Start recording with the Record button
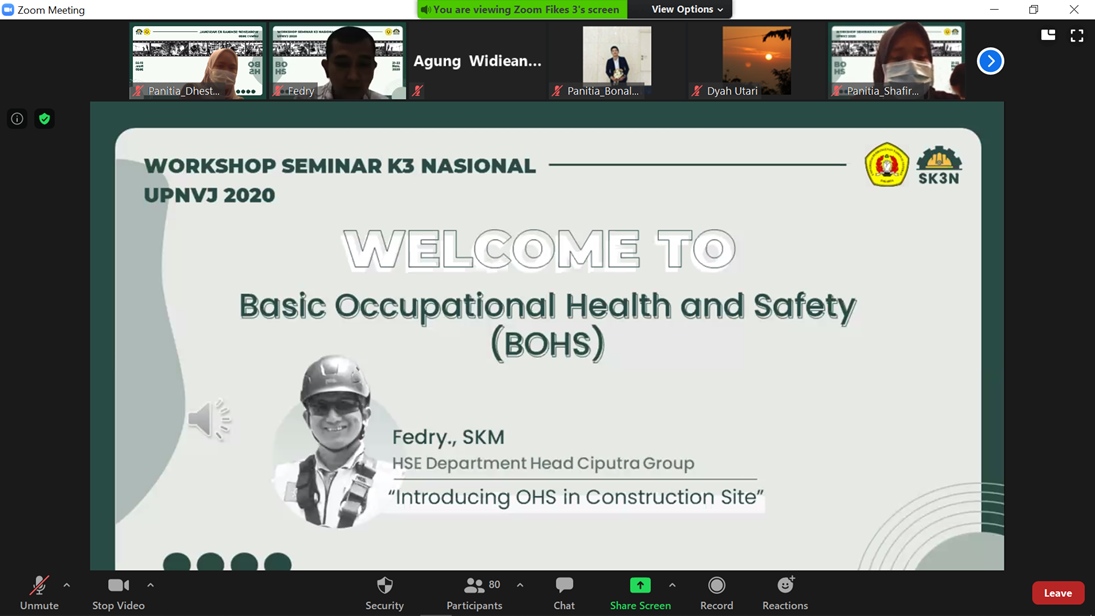1095x616 pixels. (716, 592)
